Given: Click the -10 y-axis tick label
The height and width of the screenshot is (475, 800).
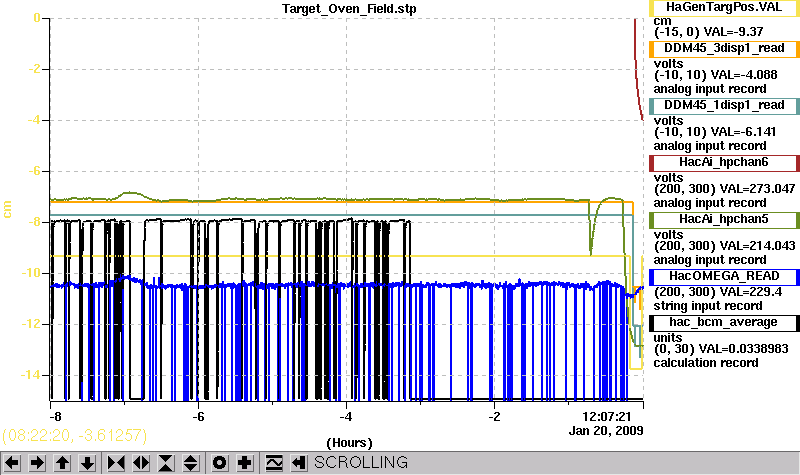Looking at the screenshot, I should point(30,273).
